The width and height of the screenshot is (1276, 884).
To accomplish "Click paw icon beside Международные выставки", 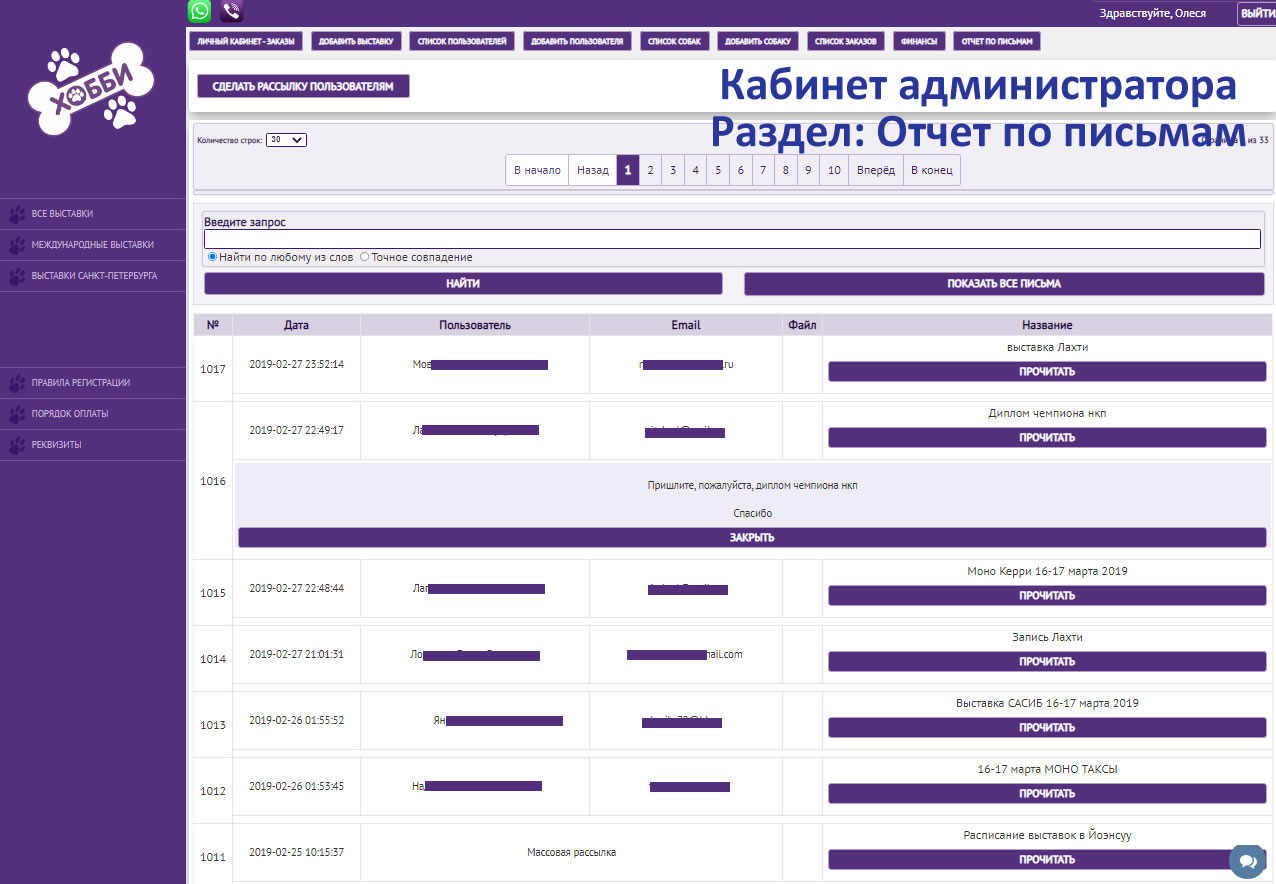I will [x=17, y=245].
